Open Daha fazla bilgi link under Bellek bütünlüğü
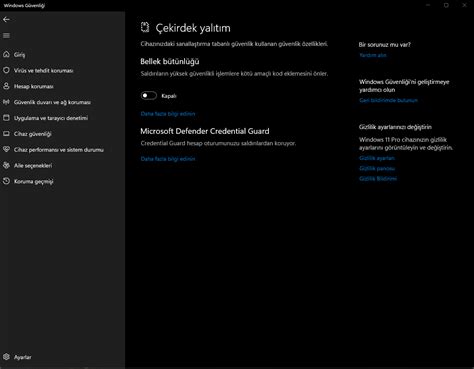474x369 pixels. coord(168,114)
